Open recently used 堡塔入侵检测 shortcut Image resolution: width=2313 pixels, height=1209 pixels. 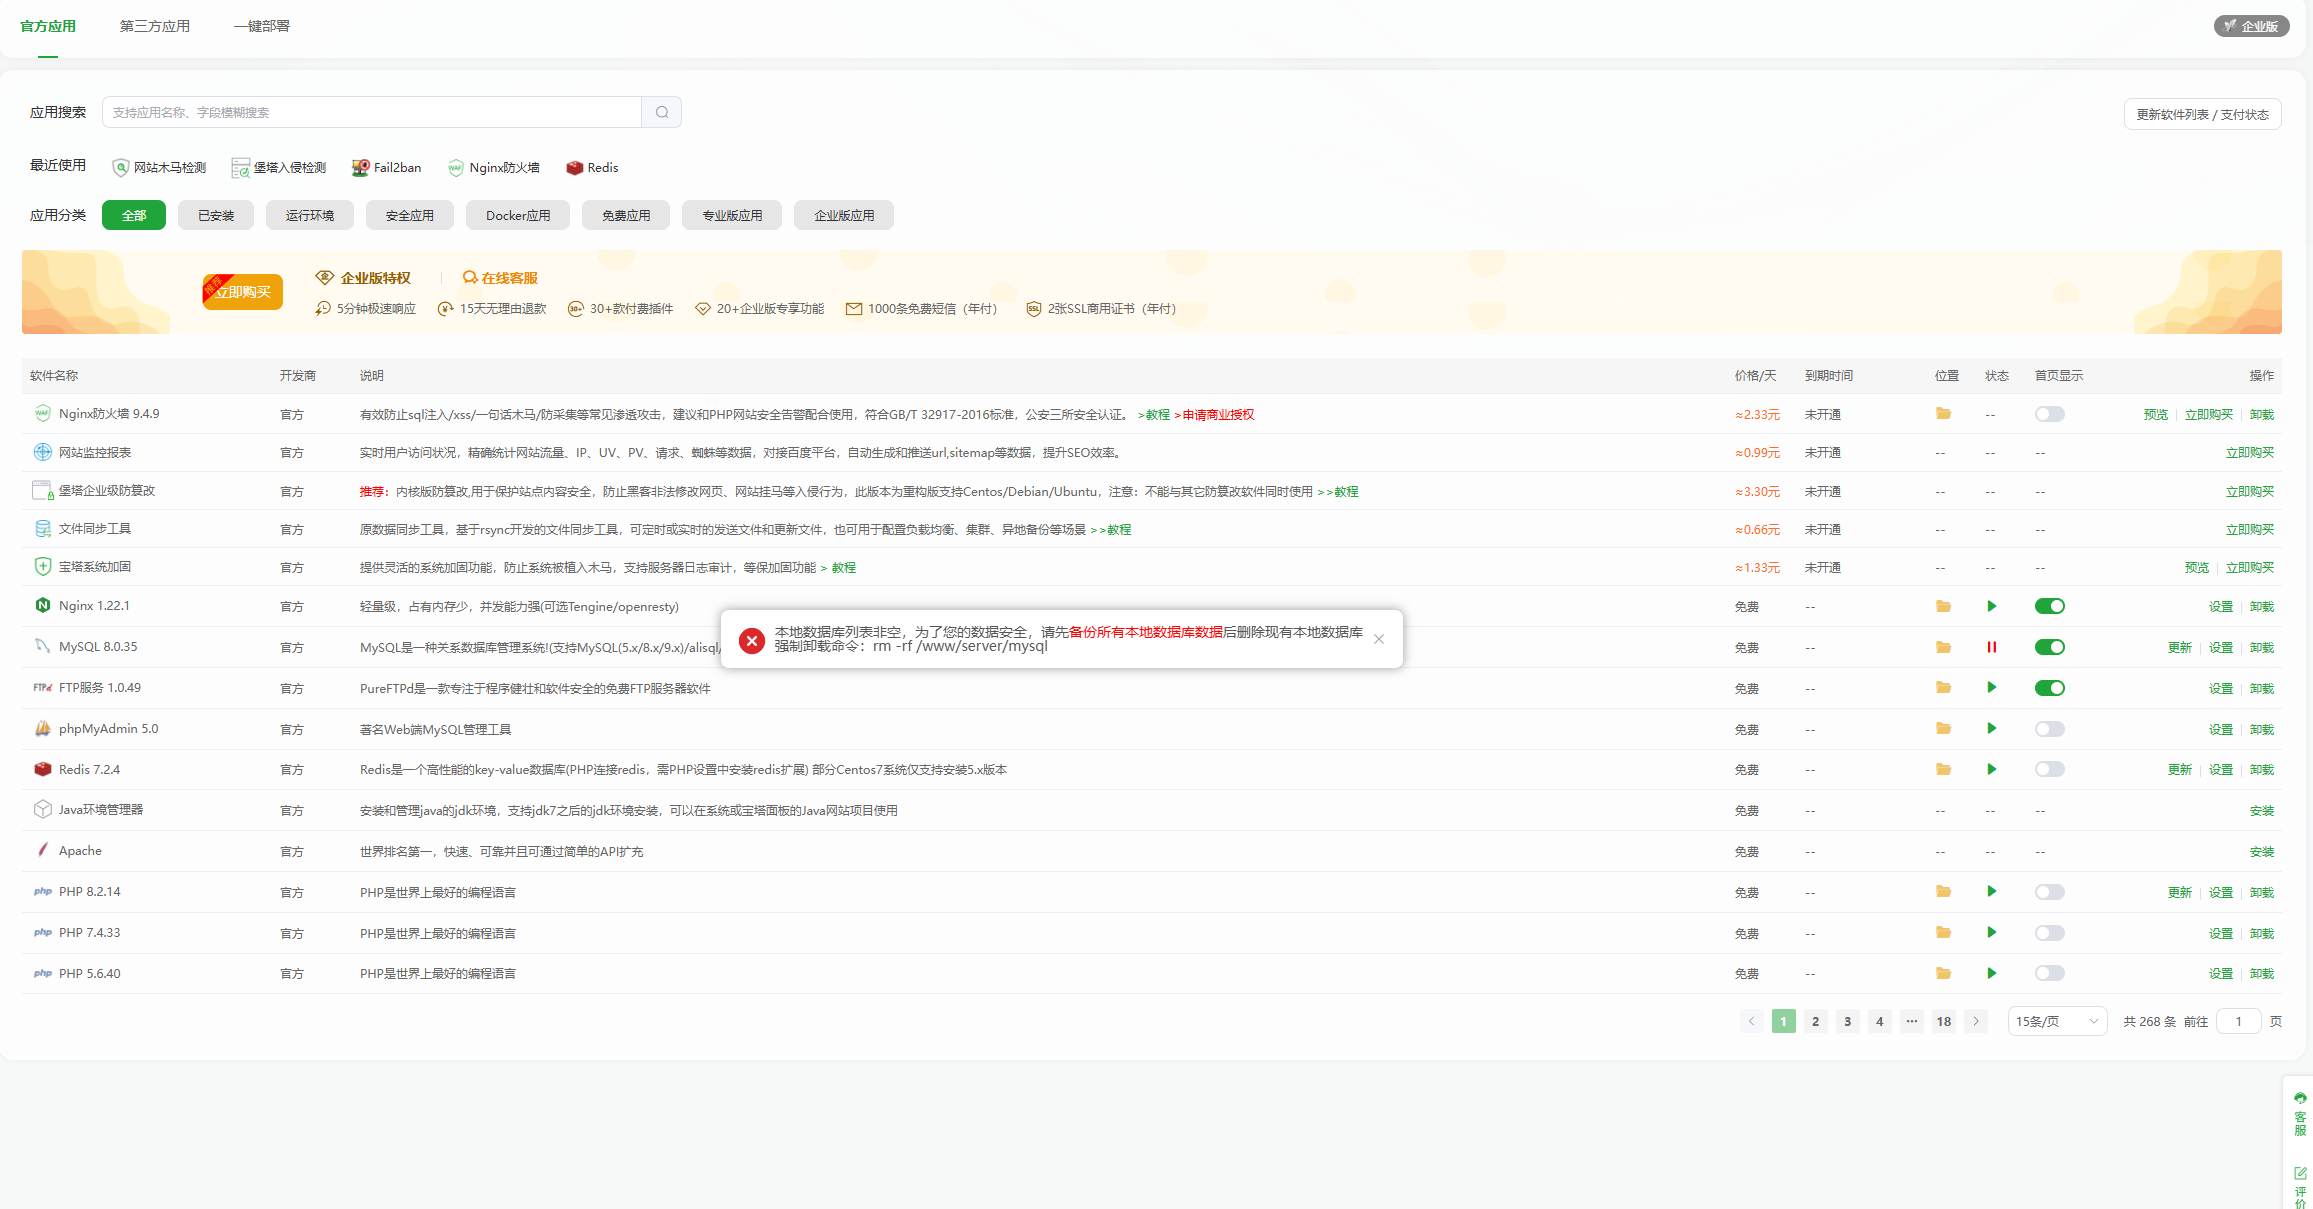tap(279, 168)
